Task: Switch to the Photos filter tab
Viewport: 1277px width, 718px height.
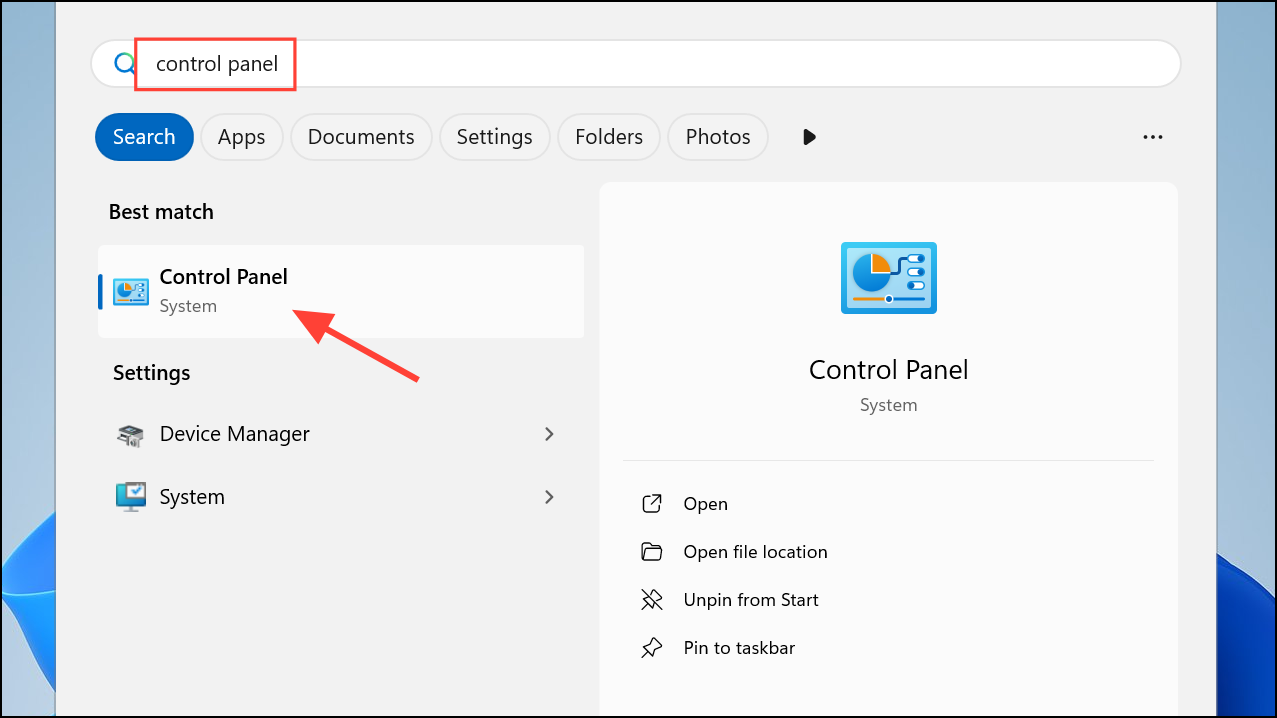Action: [718, 137]
